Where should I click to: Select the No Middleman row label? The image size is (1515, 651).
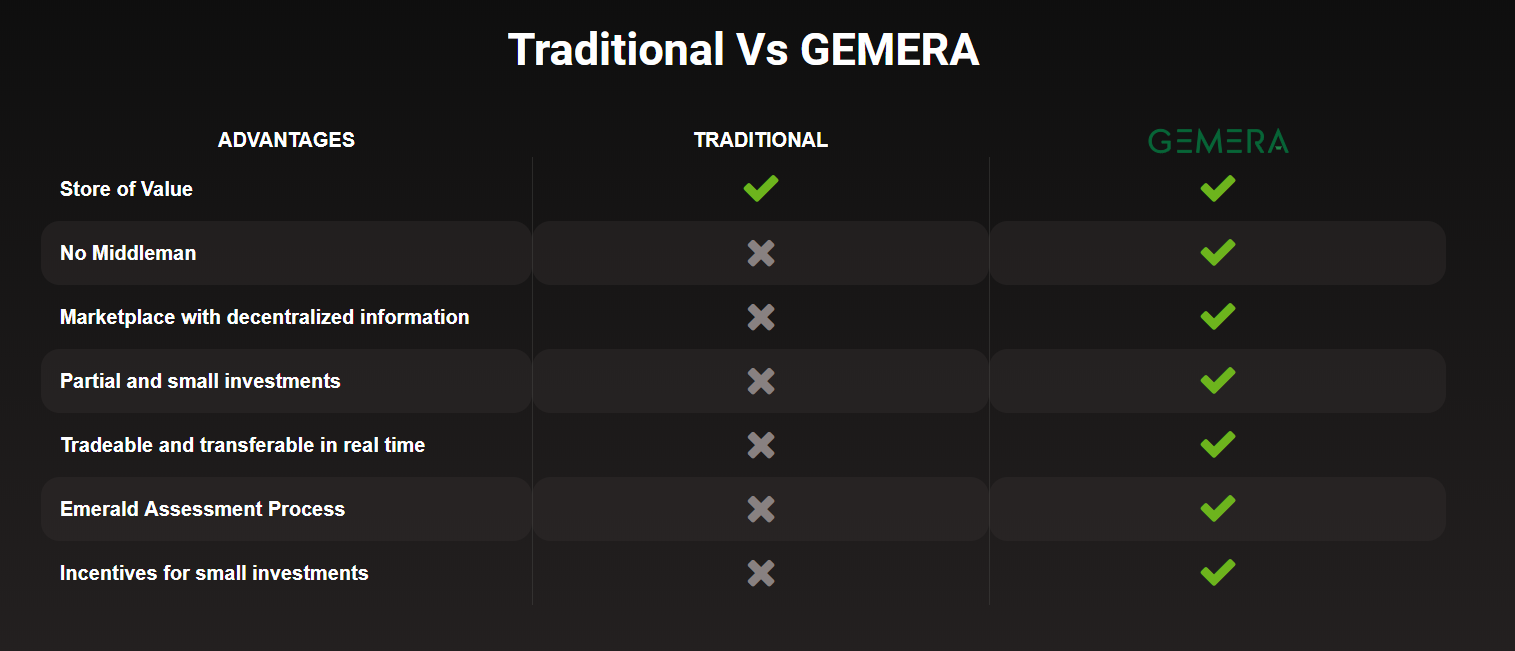coord(128,253)
